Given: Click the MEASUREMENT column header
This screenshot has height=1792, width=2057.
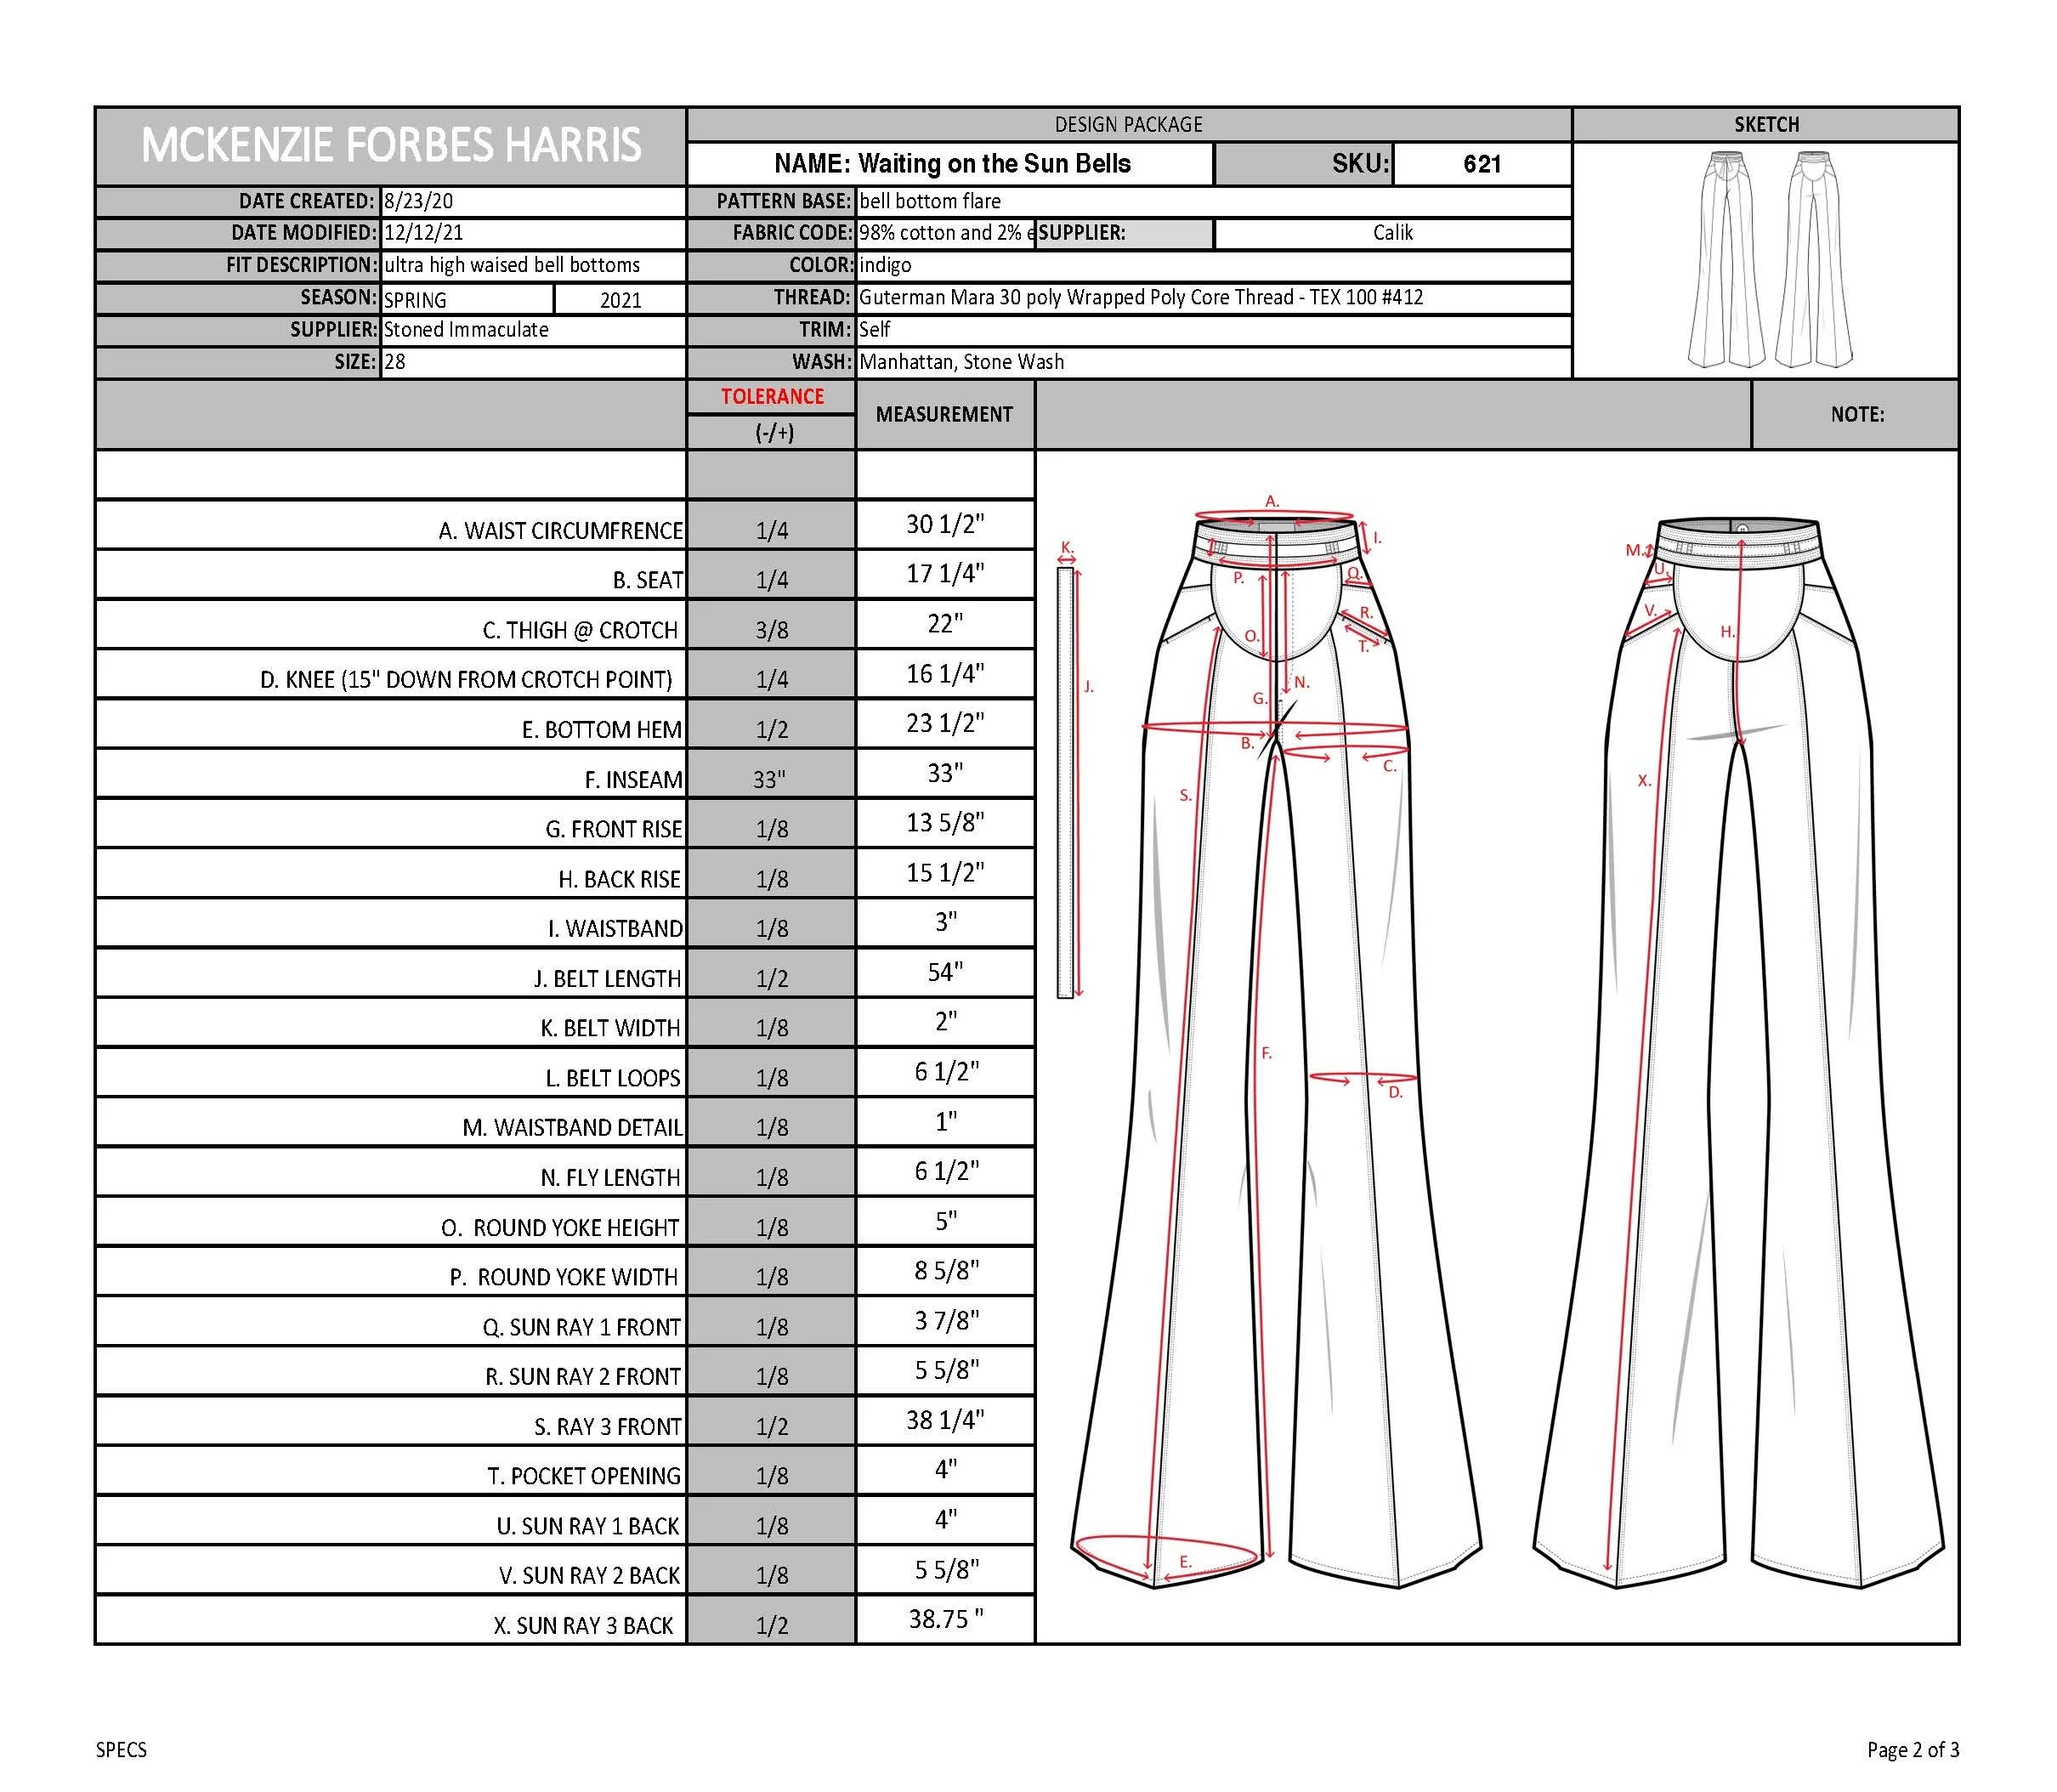Looking at the screenshot, I should pyautogui.click(x=944, y=414).
